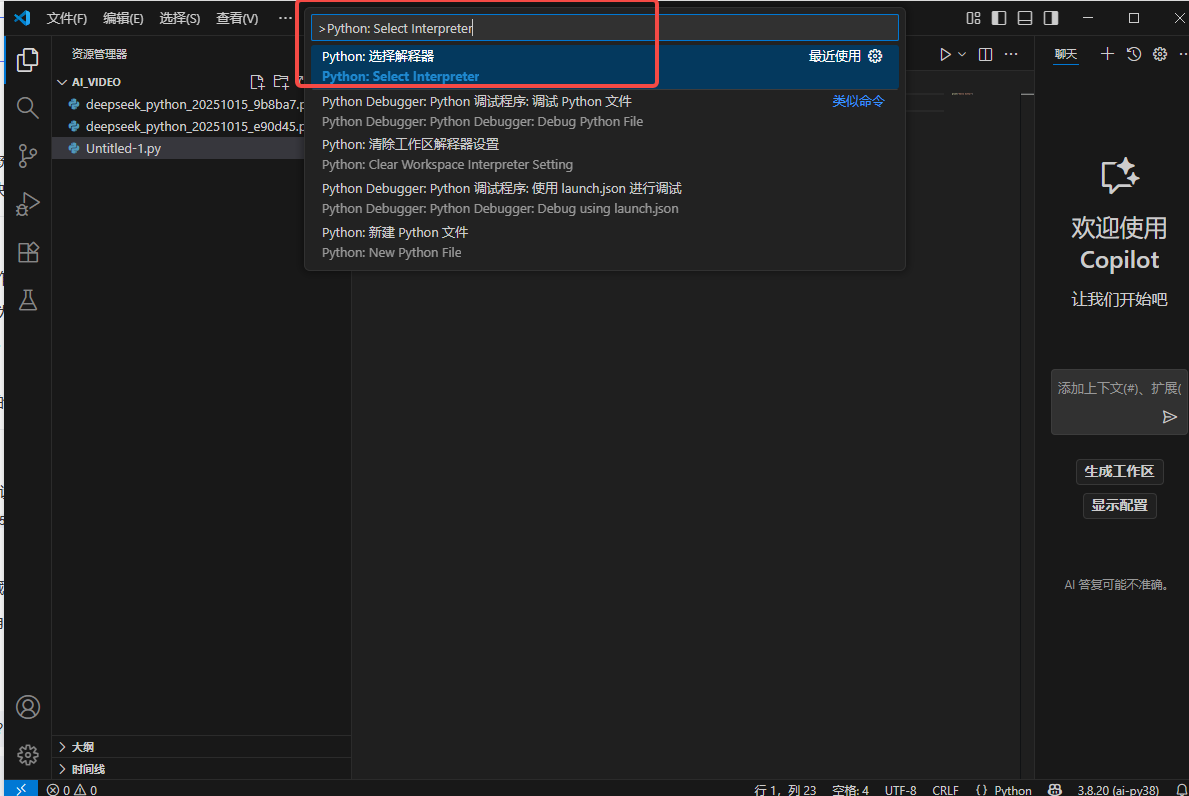Create a new file in AI_VIDEO folder

coord(257,82)
